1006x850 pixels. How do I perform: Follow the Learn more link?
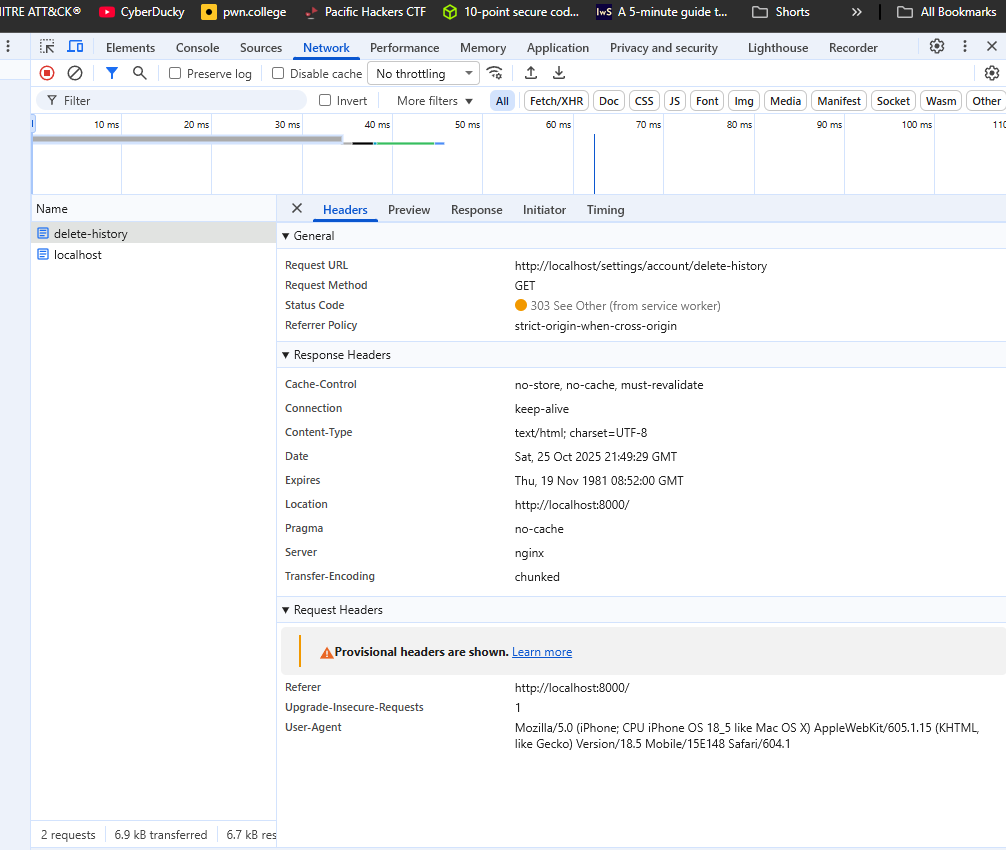(x=542, y=652)
